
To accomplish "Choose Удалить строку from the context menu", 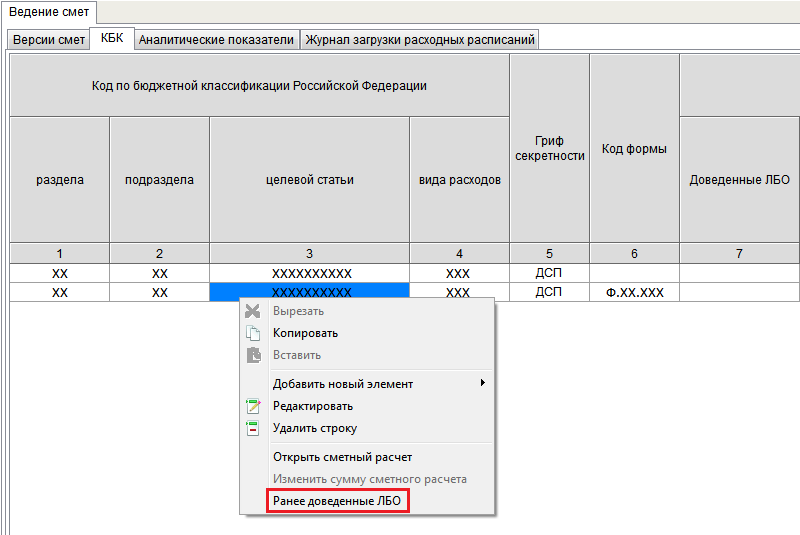I will 314,428.
